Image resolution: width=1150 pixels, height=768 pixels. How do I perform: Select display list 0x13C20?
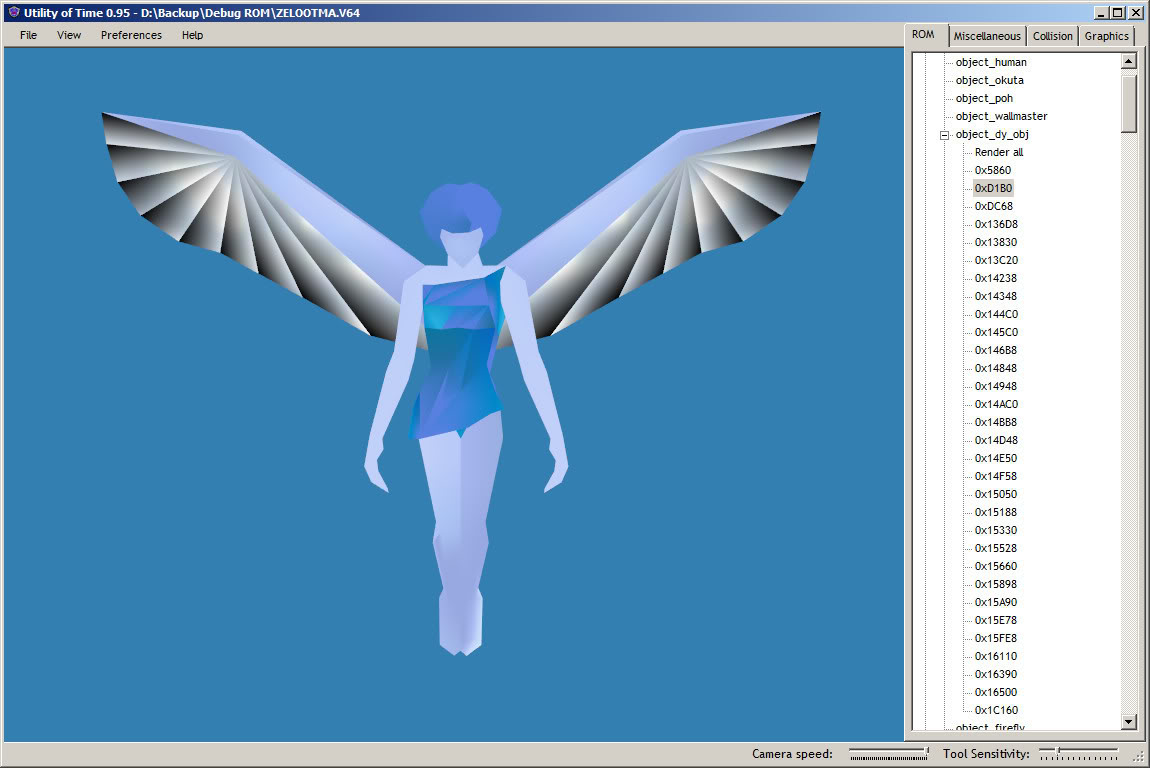996,260
